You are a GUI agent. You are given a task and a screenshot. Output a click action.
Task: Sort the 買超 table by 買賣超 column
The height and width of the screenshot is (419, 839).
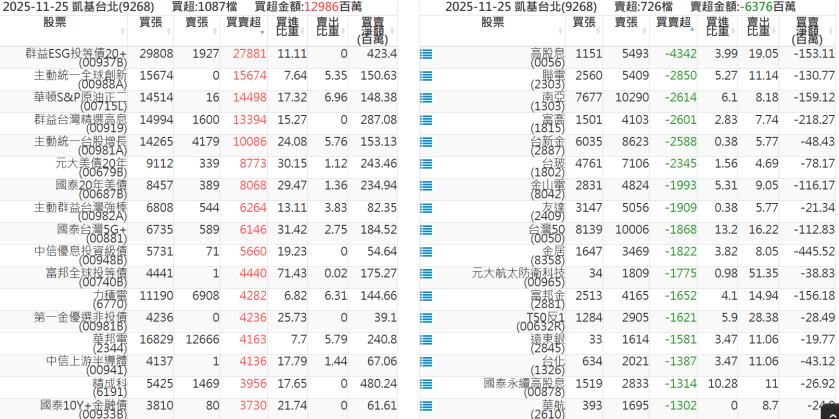click(x=245, y=22)
